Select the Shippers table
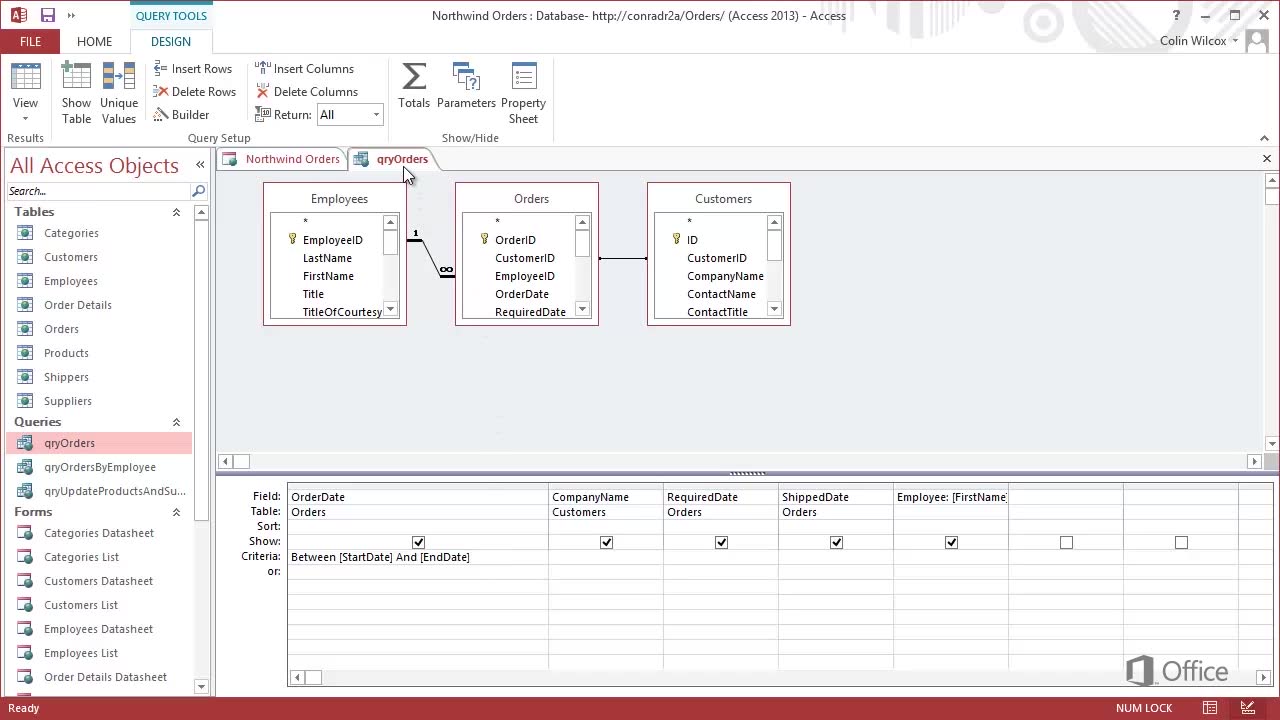The height and width of the screenshot is (720, 1280). (x=98, y=377)
